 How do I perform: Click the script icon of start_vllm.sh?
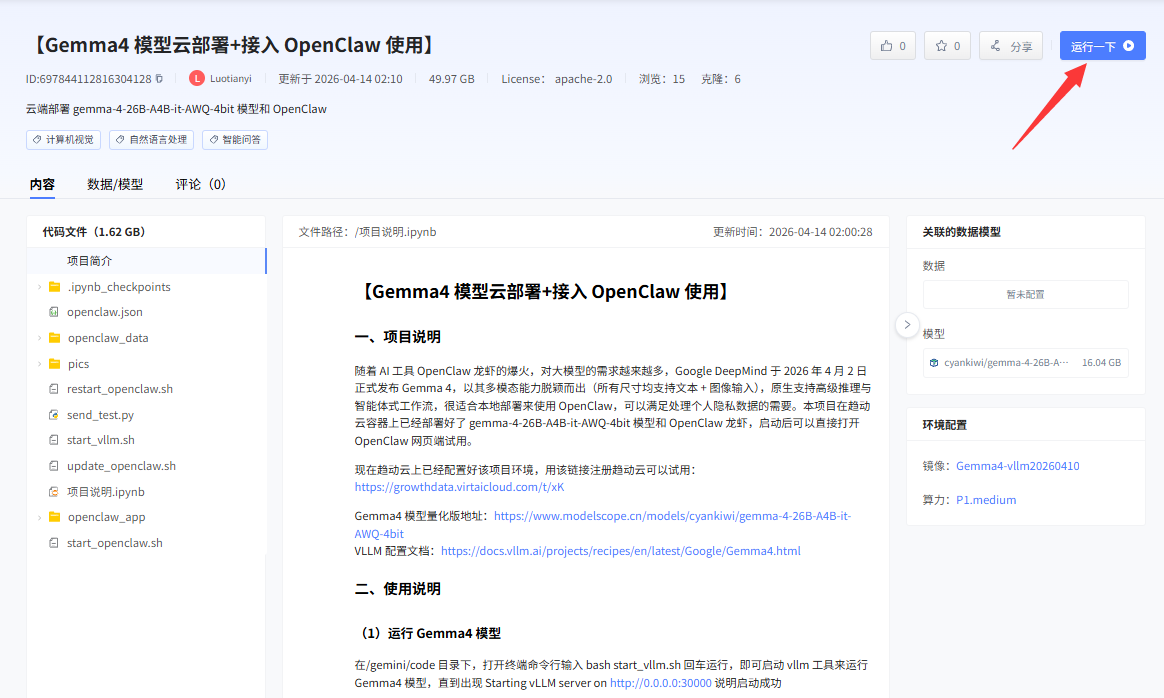point(53,440)
